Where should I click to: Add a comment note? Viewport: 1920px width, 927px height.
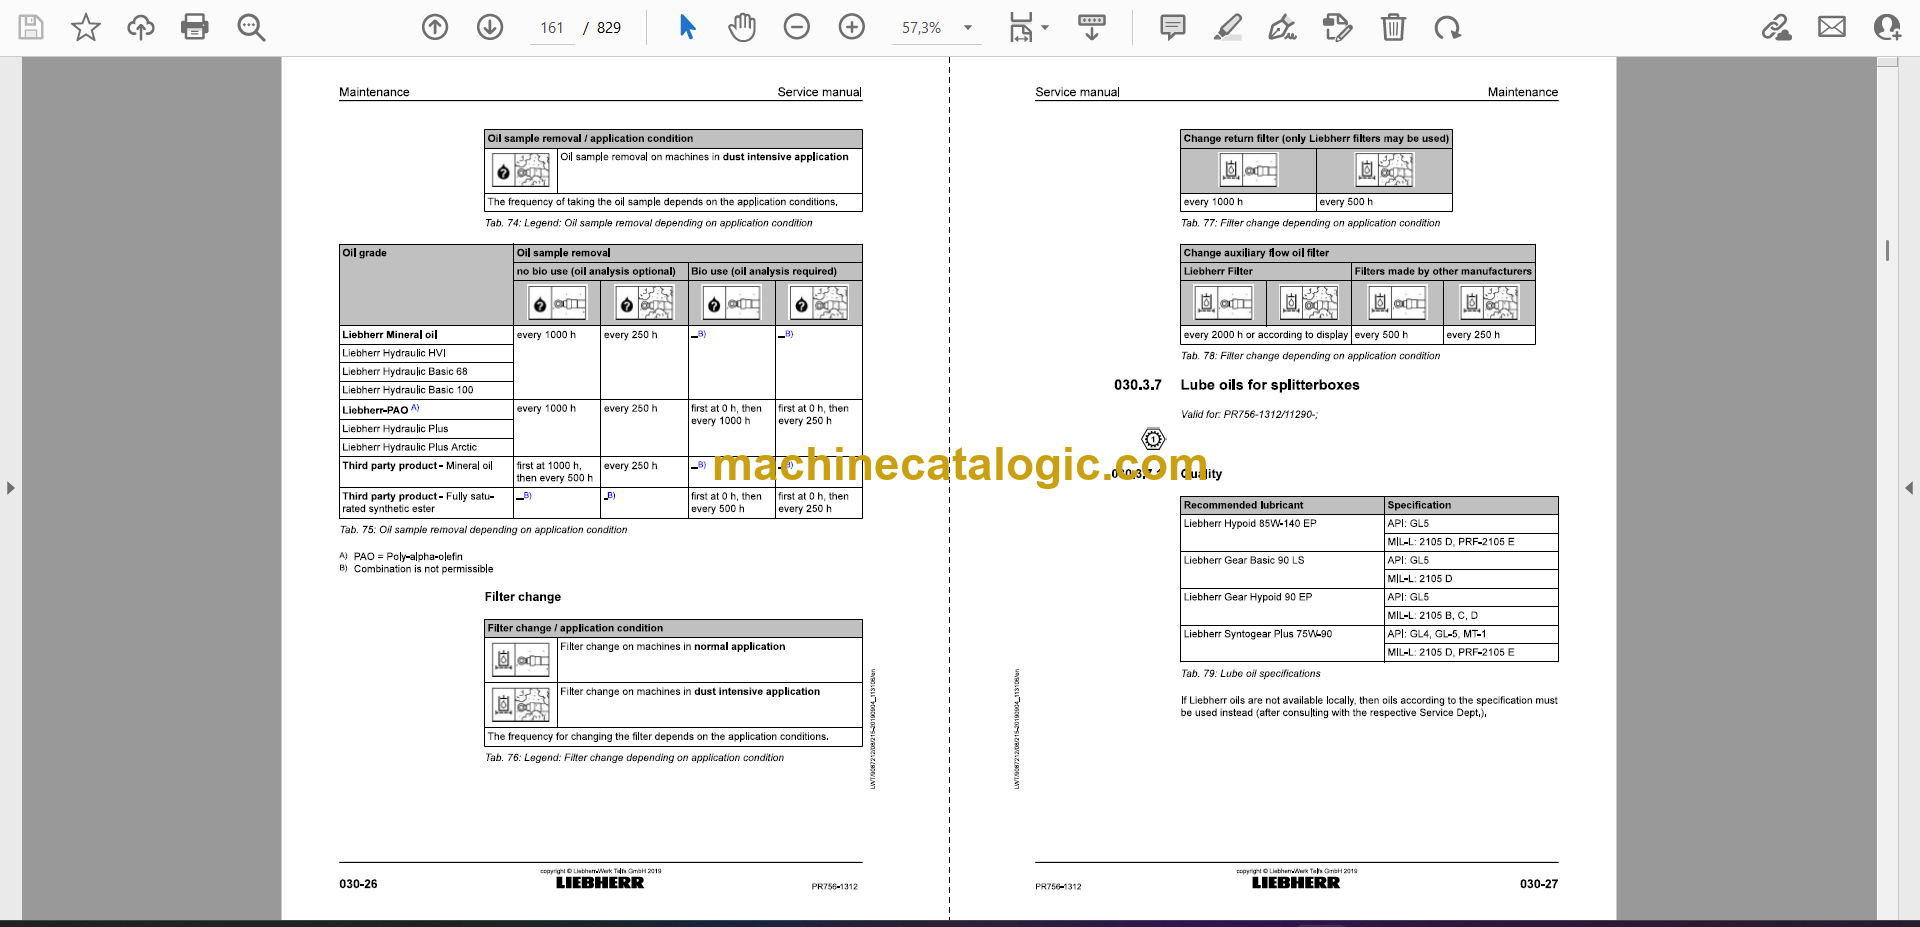(1173, 27)
